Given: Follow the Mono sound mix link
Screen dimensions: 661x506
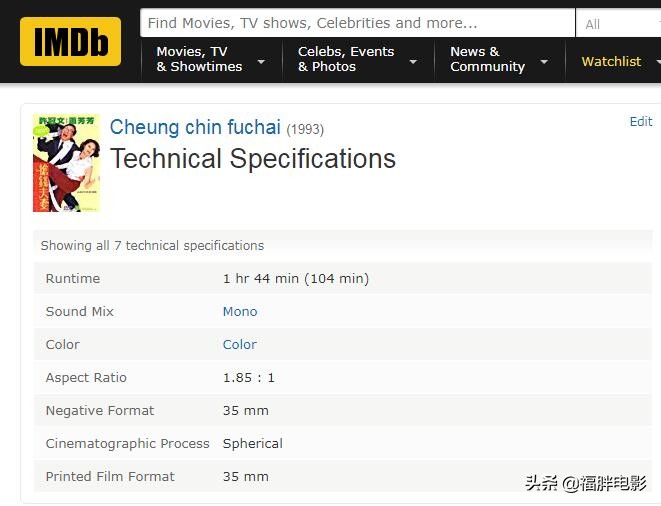Looking at the screenshot, I should [x=240, y=311].
